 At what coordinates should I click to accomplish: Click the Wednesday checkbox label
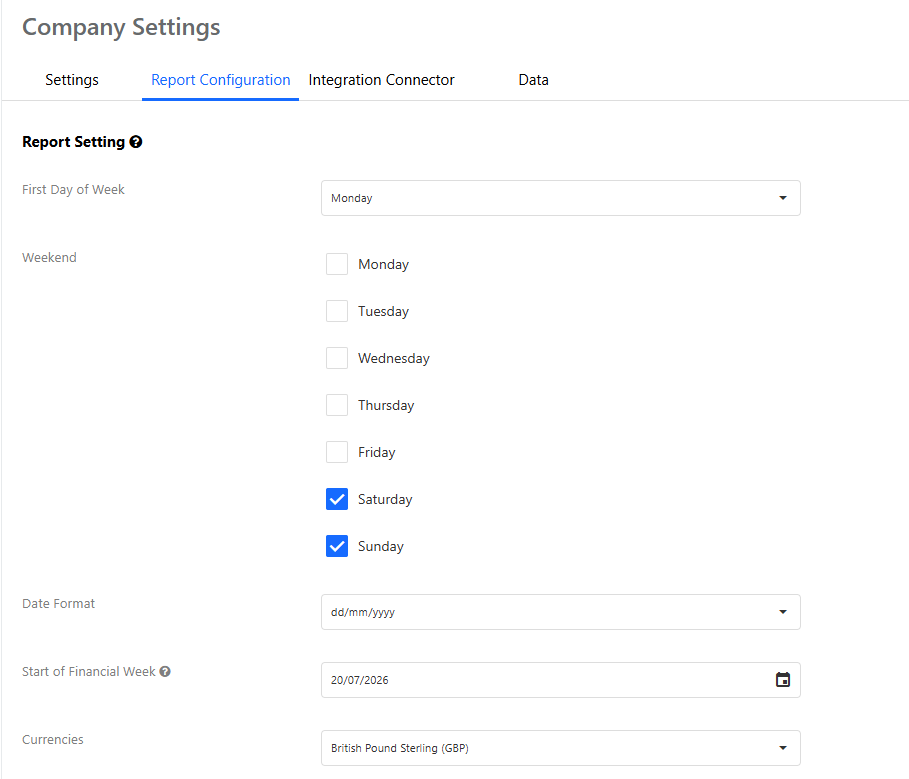tap(394, 359)
